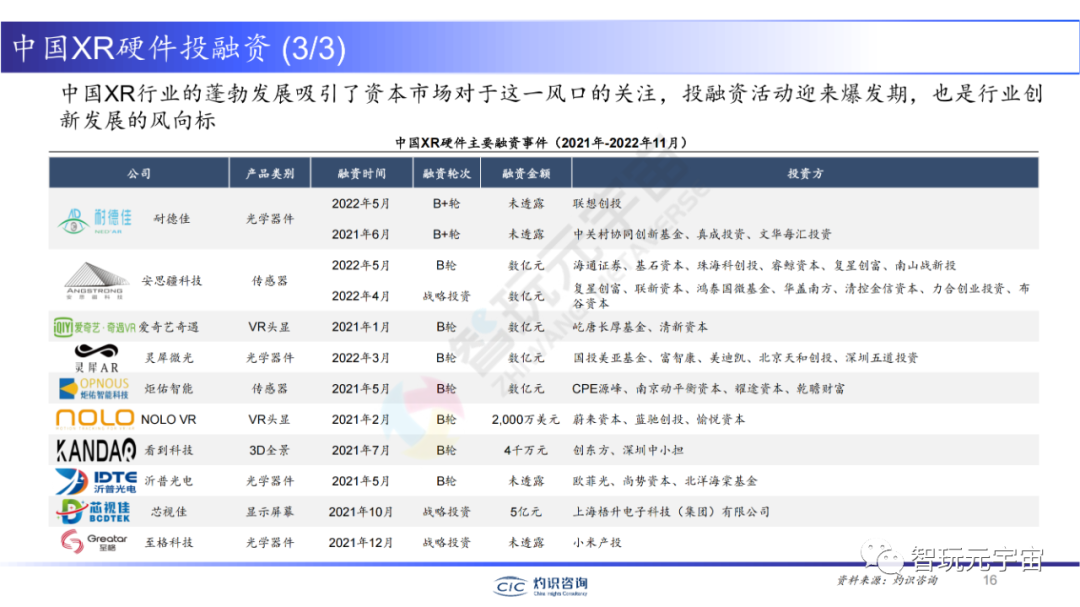The width and height of the screenshot is (1080, 607).
Task: Click the 芯视佳 BCDTEK logo
Action: tap(94, 512)
